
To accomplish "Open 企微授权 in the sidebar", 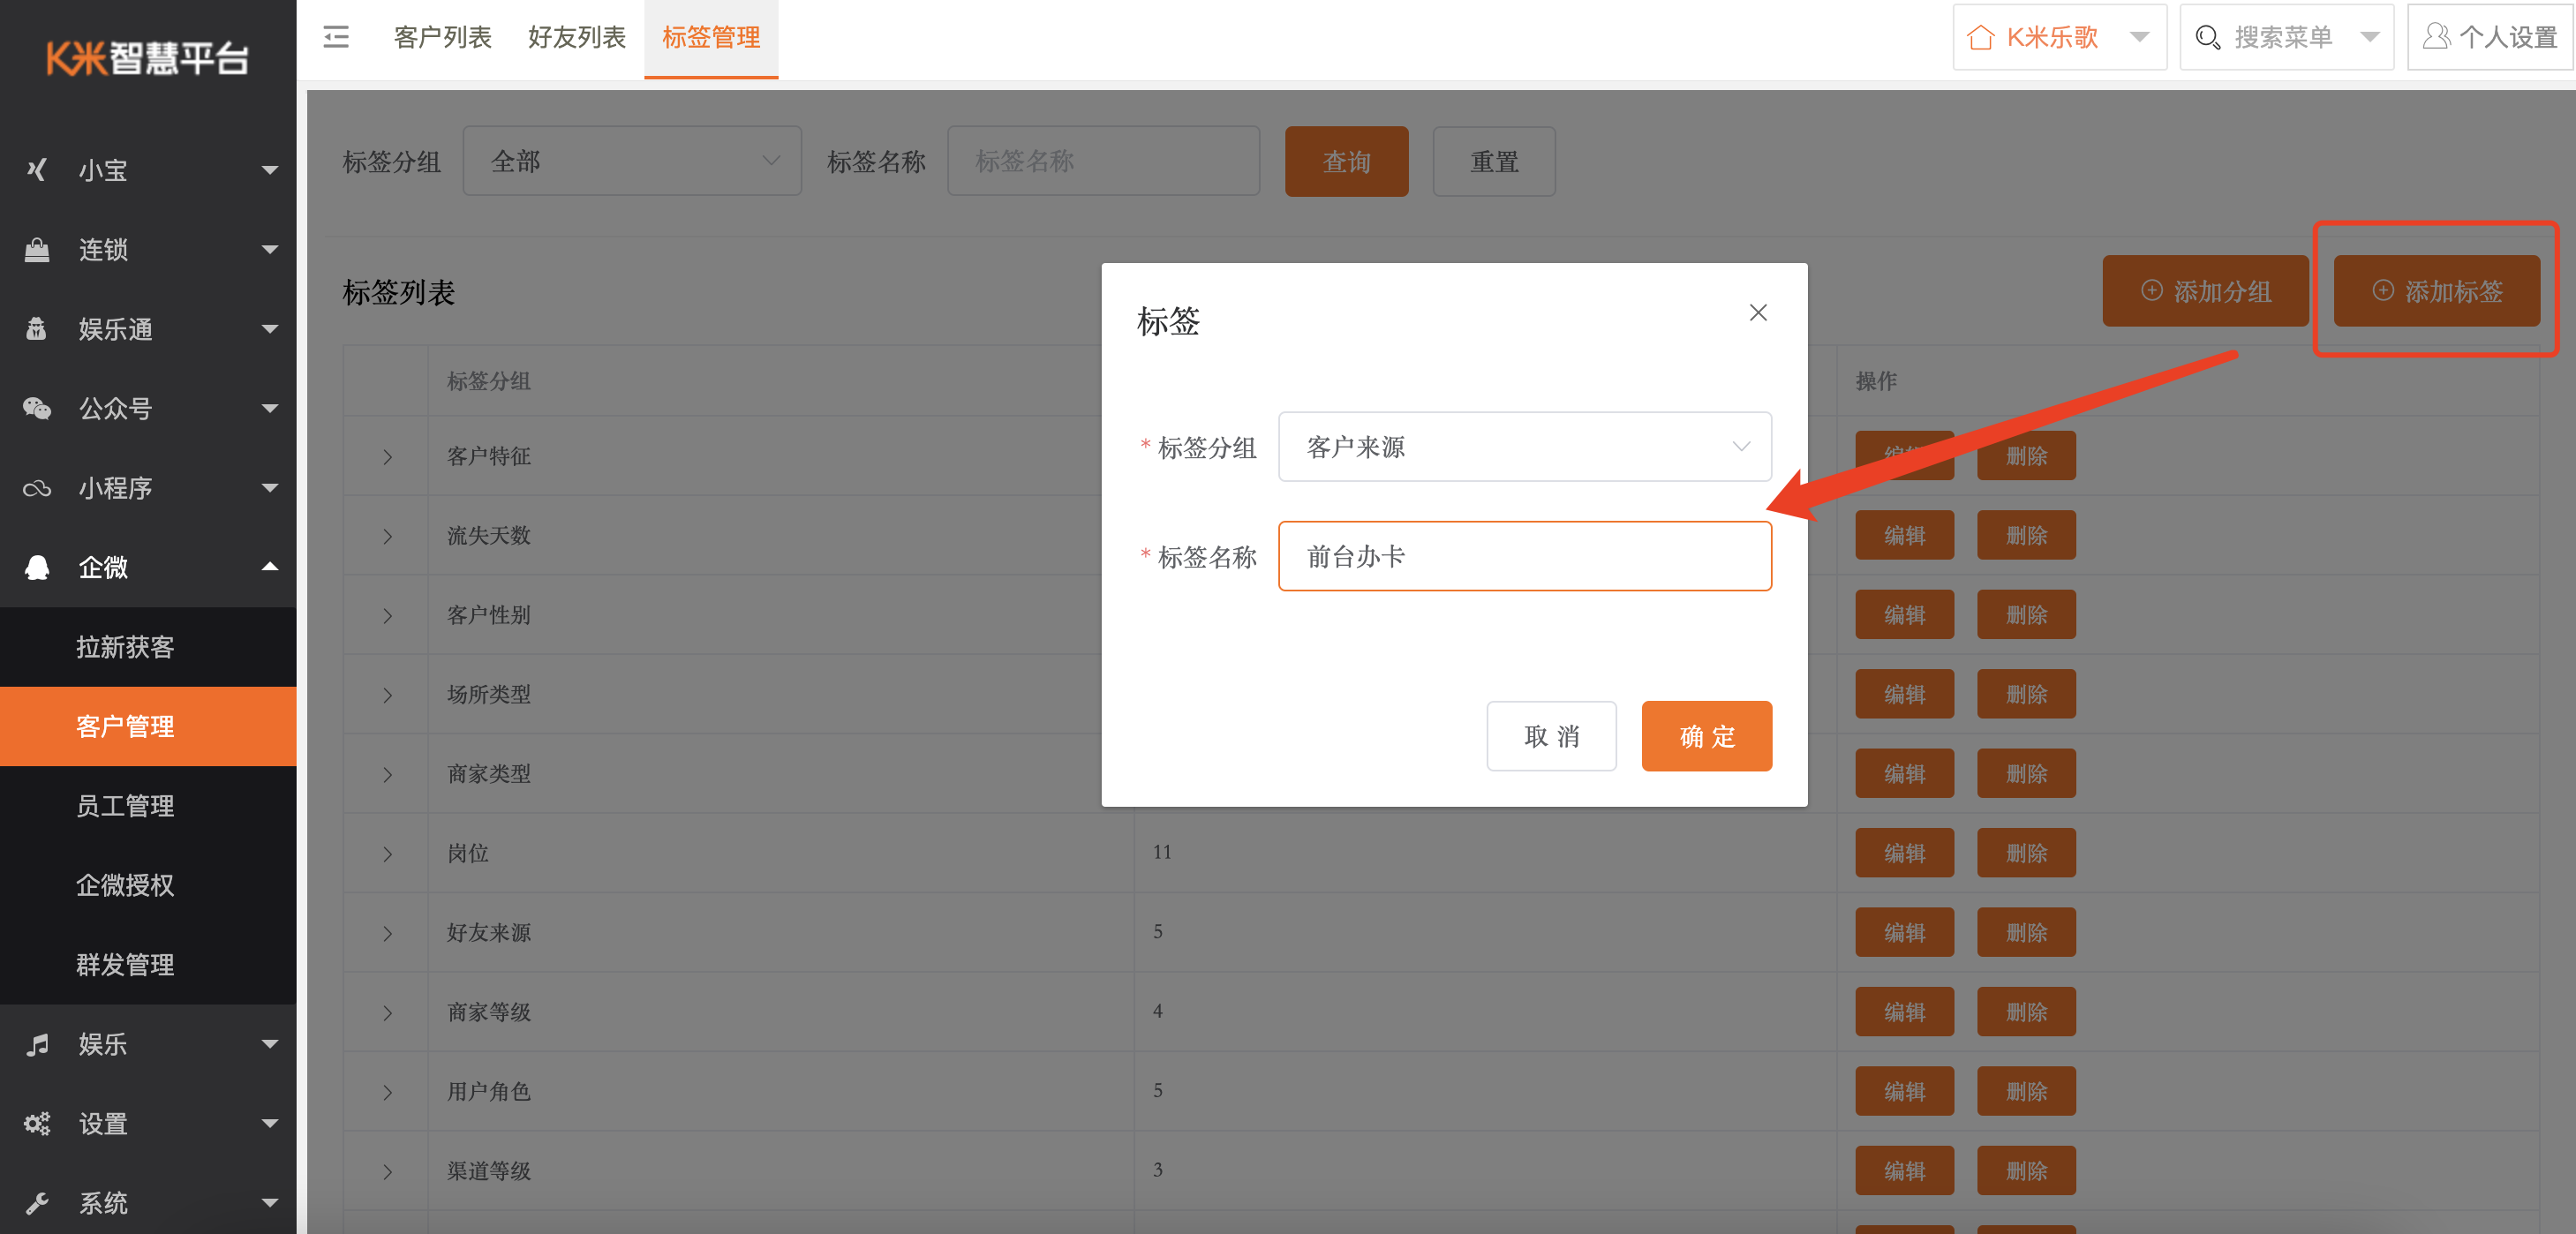I will coord(148,885).
